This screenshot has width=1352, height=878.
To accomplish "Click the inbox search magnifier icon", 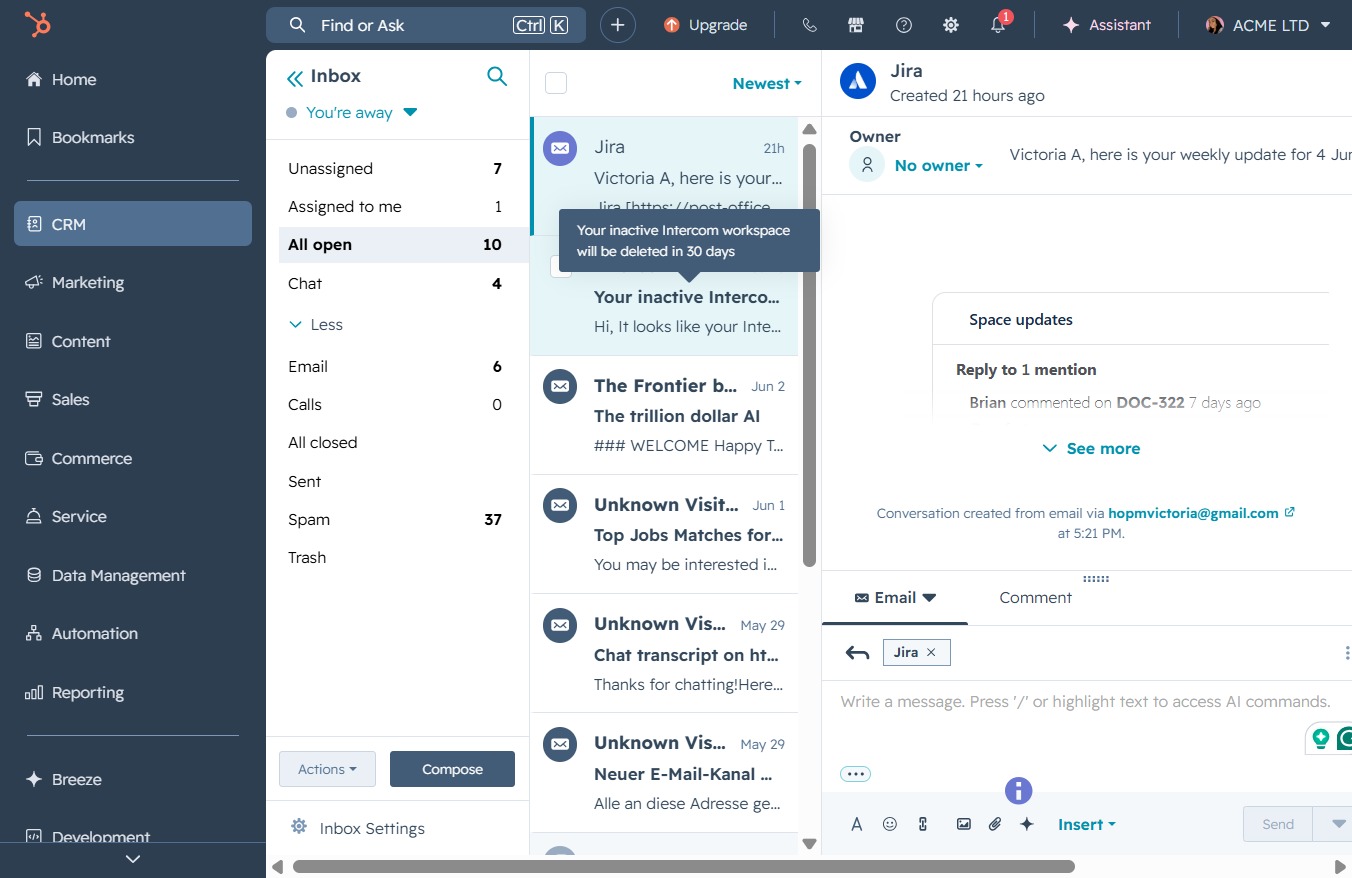I will (x=497, y=76).
